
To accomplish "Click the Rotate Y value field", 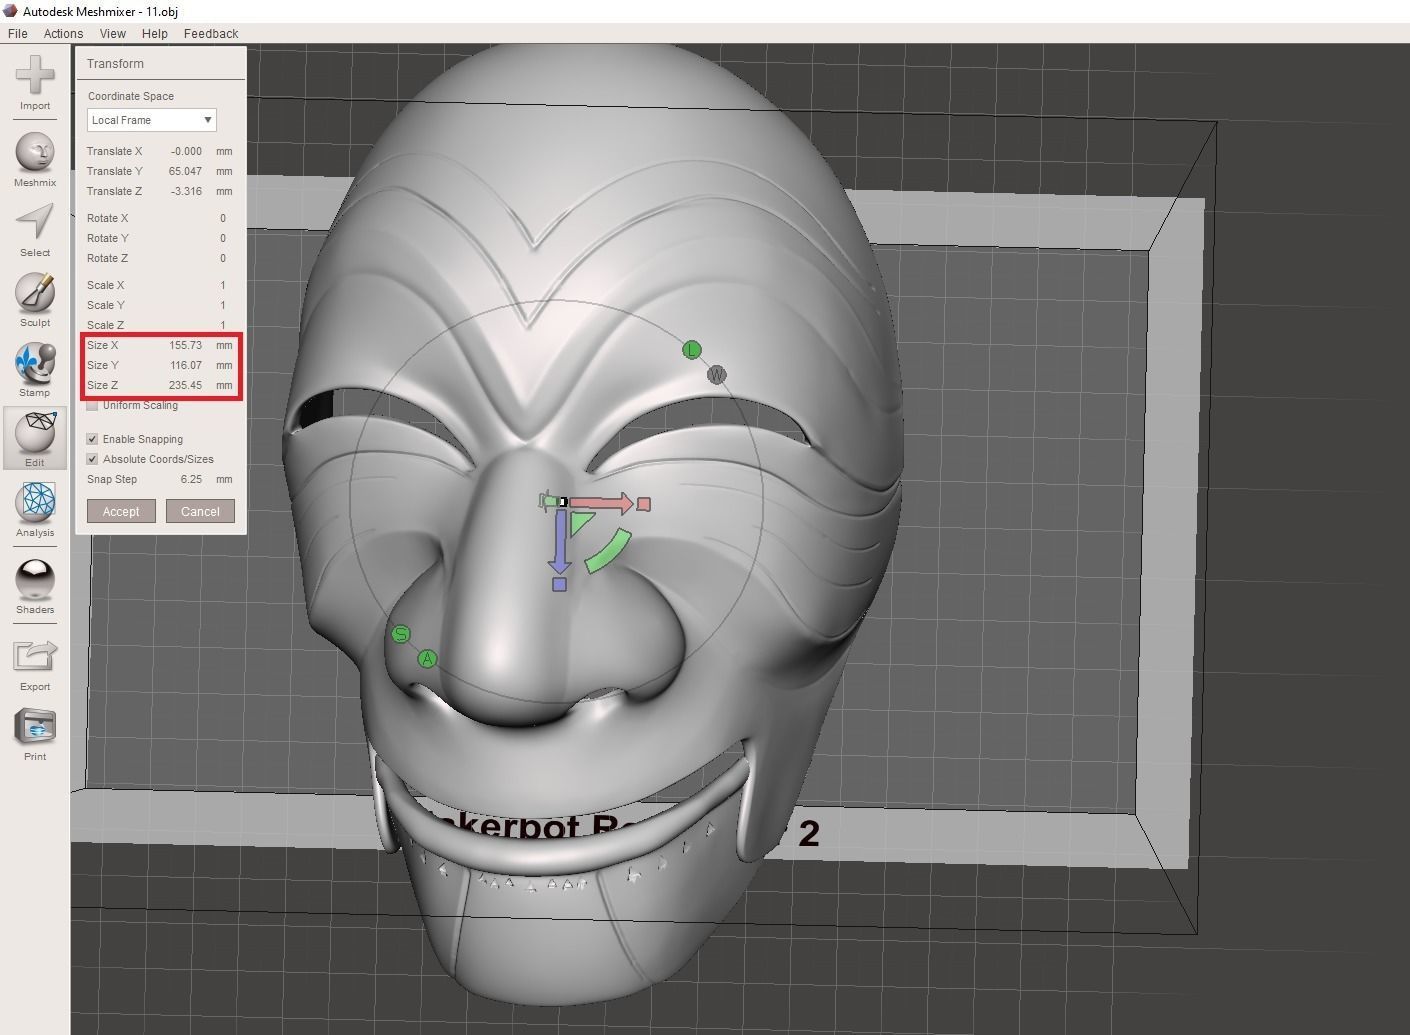I will [x=222, y=238].
